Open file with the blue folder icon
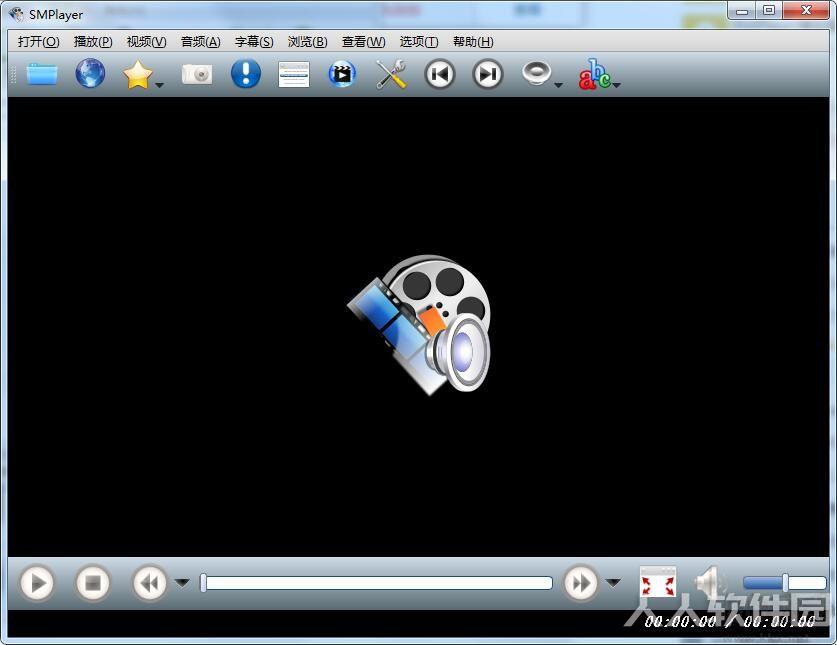Viewport: 837px width, 645px height. pos(42,74)
